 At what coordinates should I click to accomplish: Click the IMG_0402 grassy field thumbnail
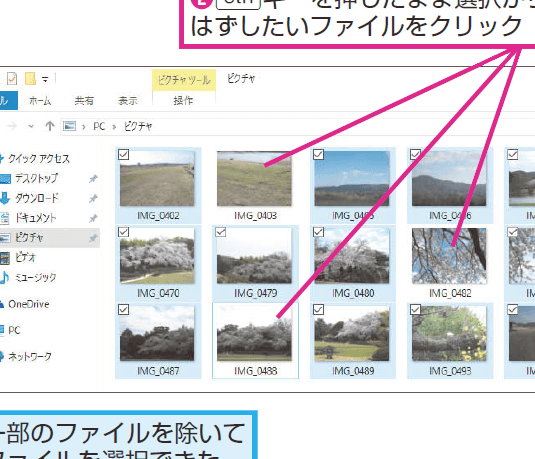point(157,179)
